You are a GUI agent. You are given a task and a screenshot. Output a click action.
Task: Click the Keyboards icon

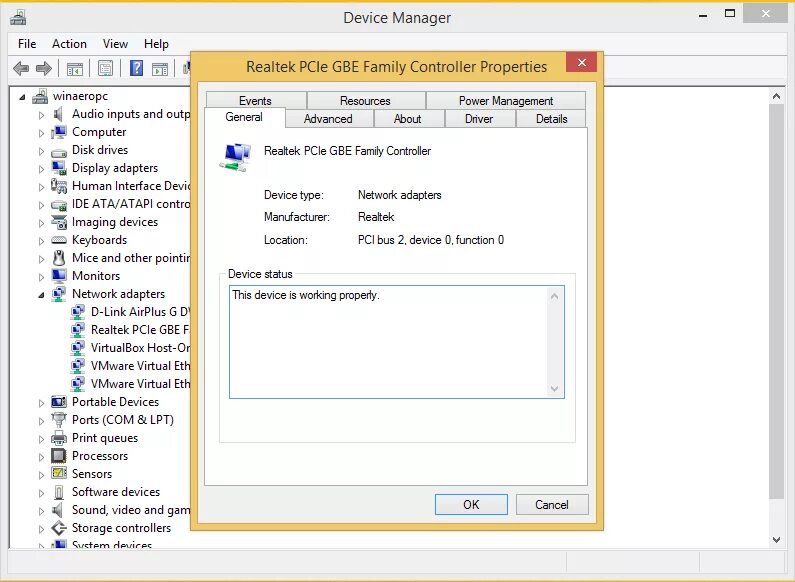coord(59,240)
